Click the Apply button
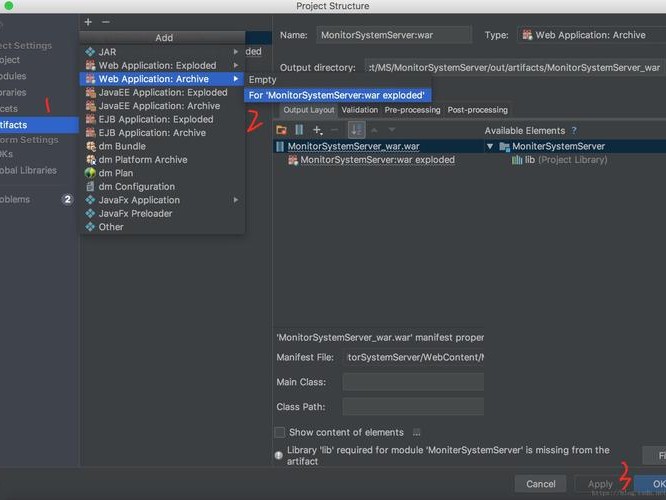This screenshot has height=500, width=666. [600, 484]
